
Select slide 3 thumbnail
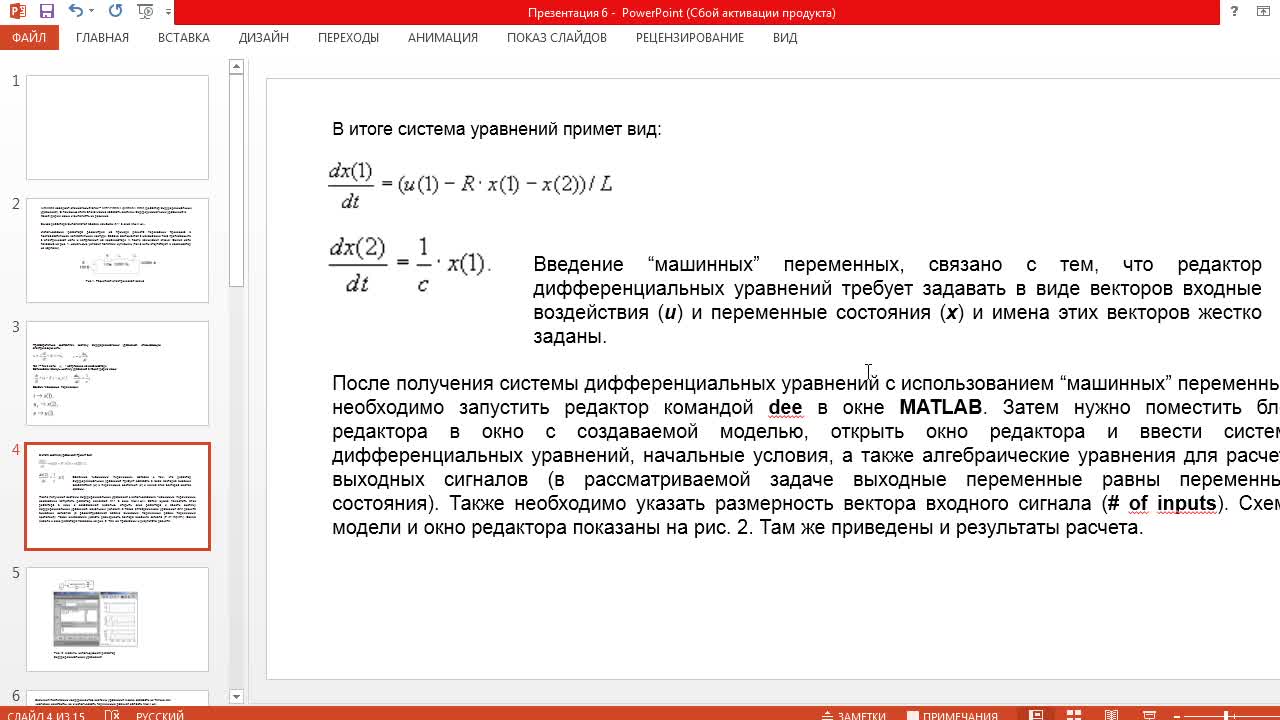point(117,373)
